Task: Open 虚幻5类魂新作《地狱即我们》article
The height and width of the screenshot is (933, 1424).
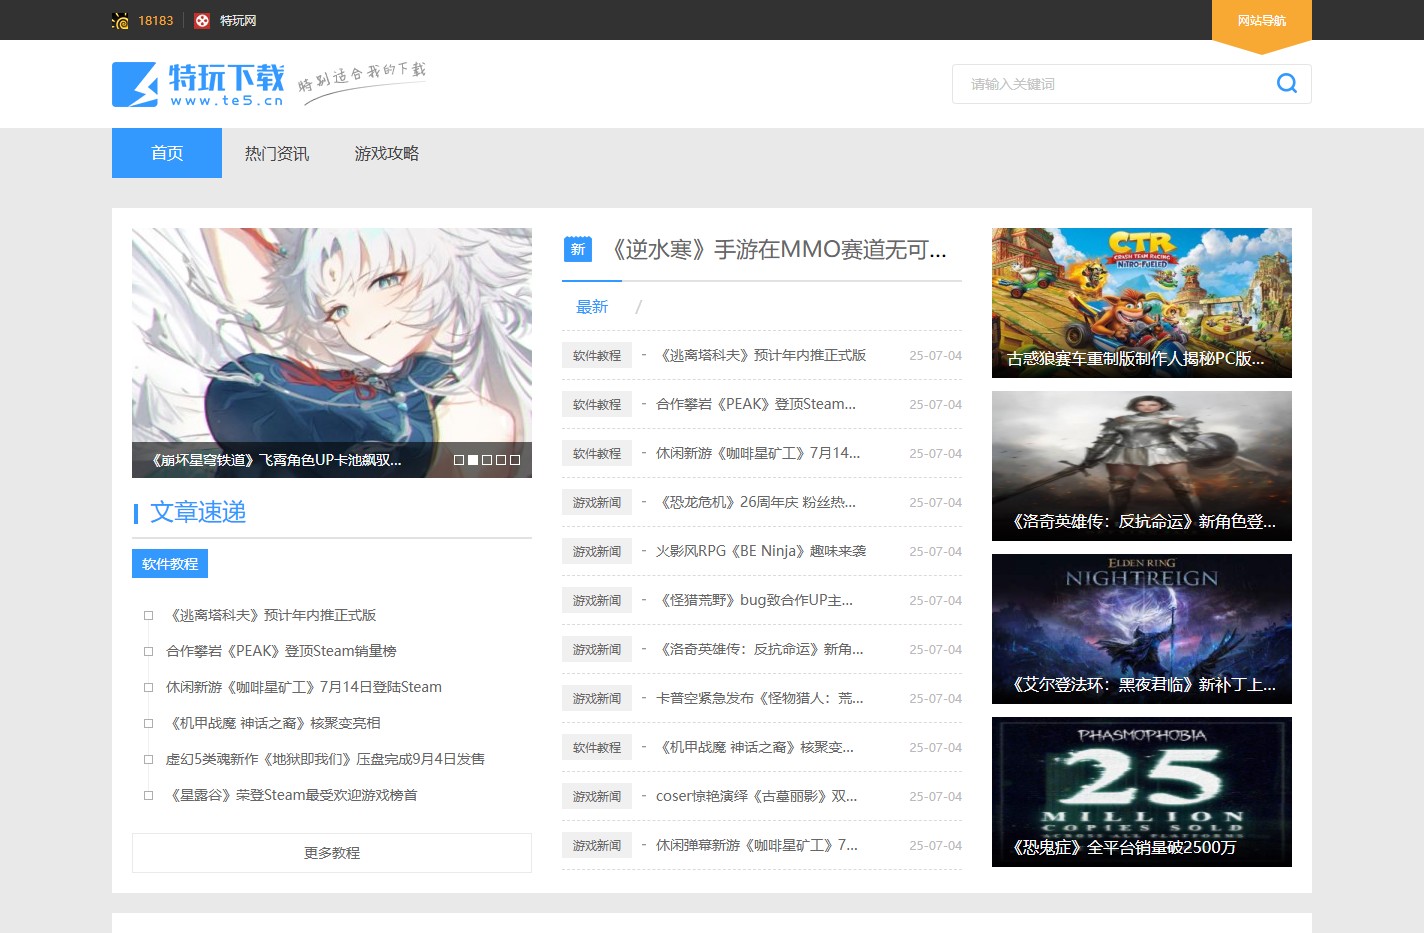Action: tap(325, 759)
